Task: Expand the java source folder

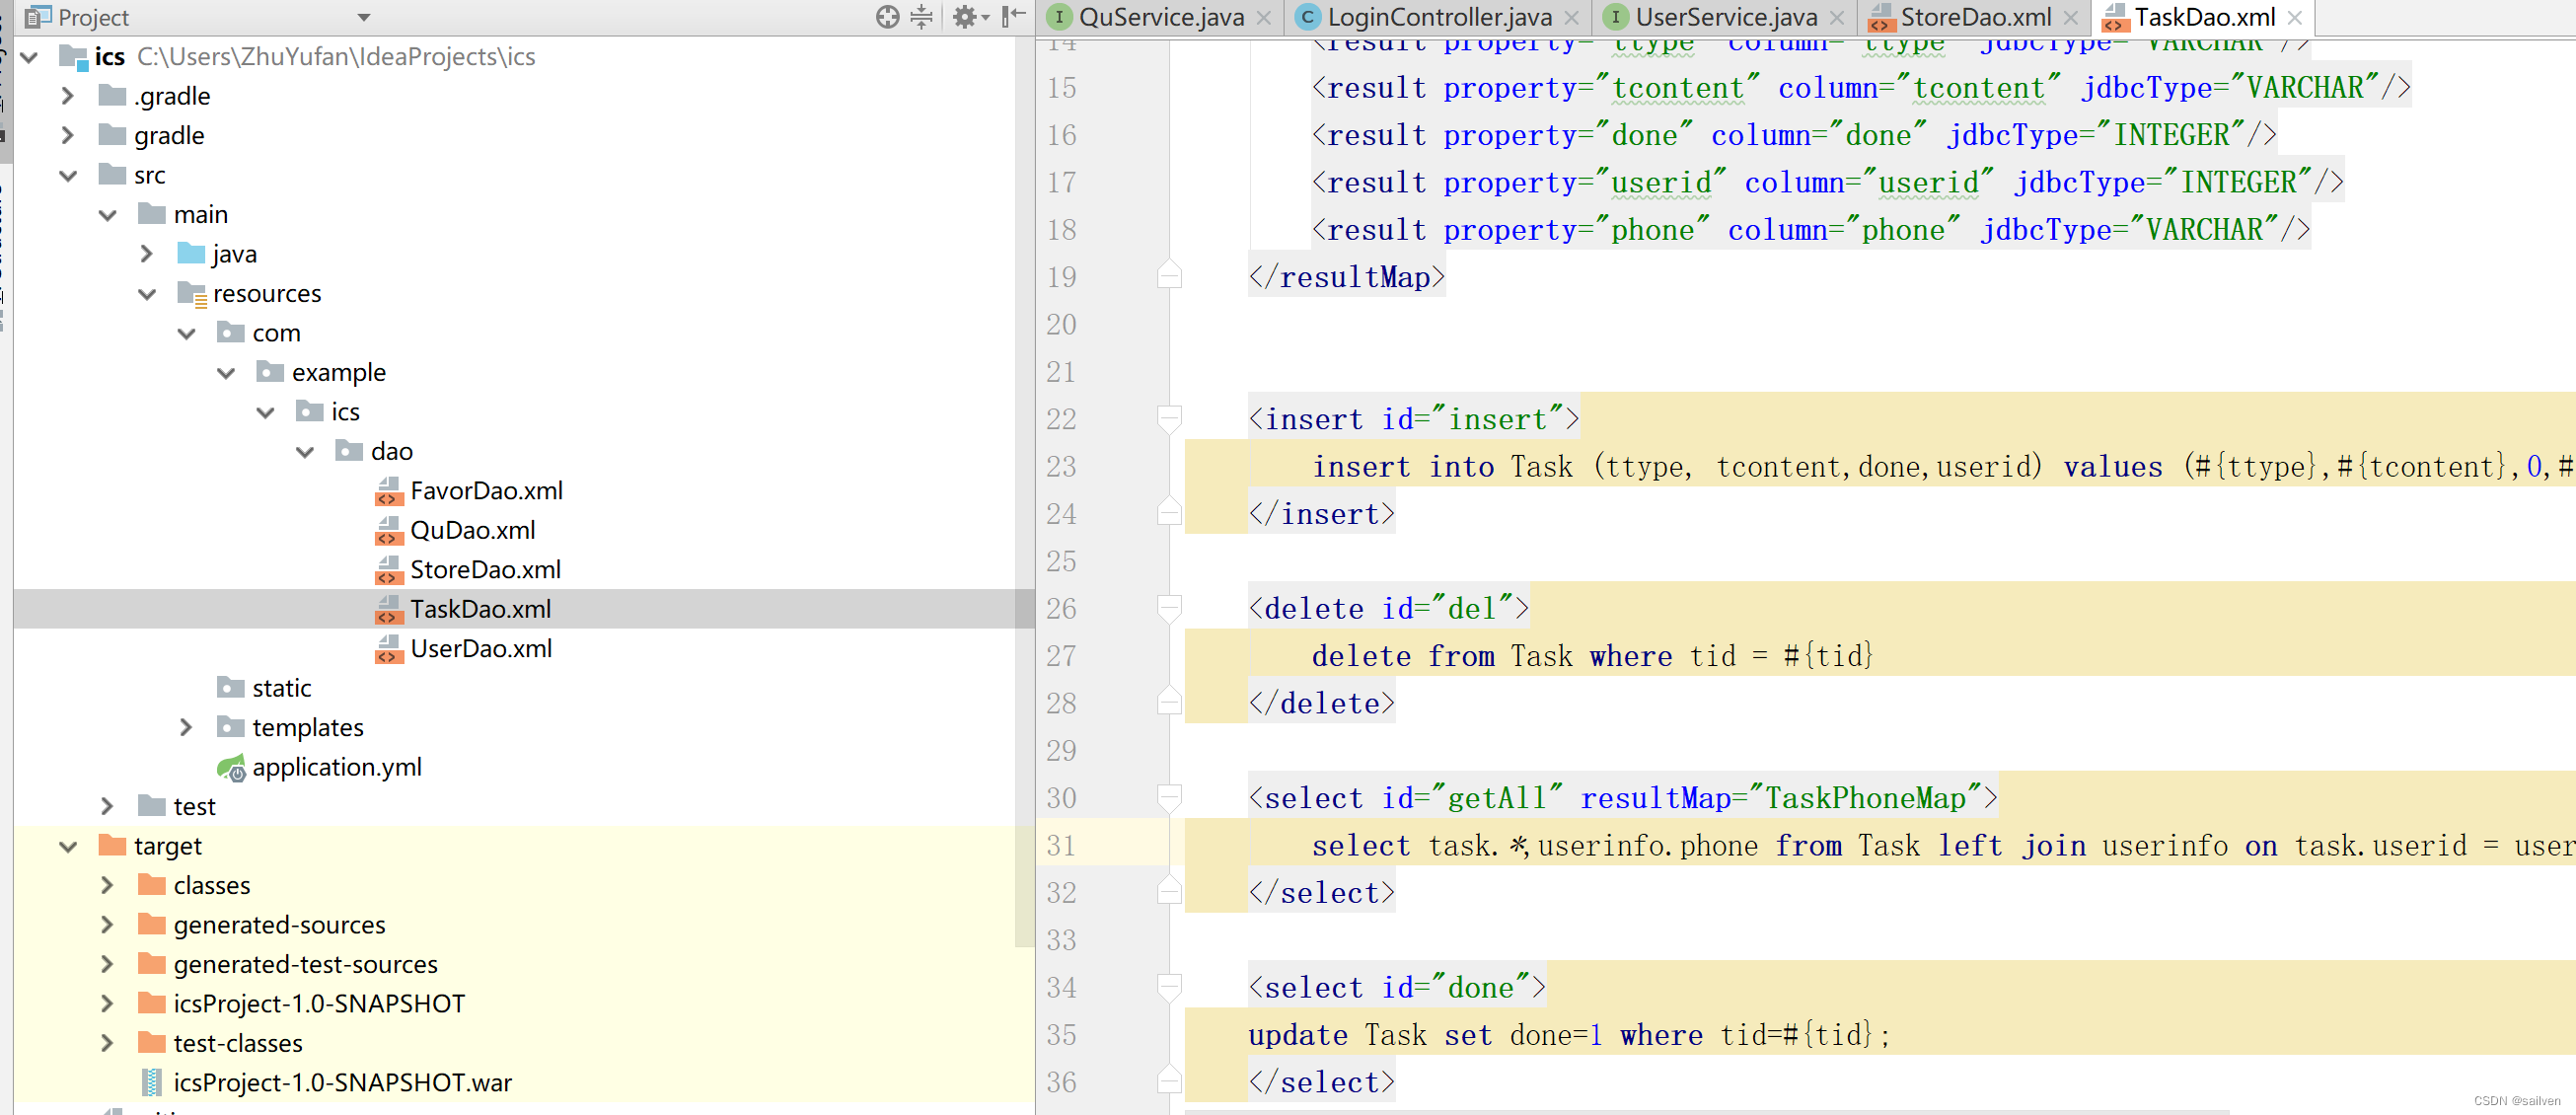Action: pos(147,254)
